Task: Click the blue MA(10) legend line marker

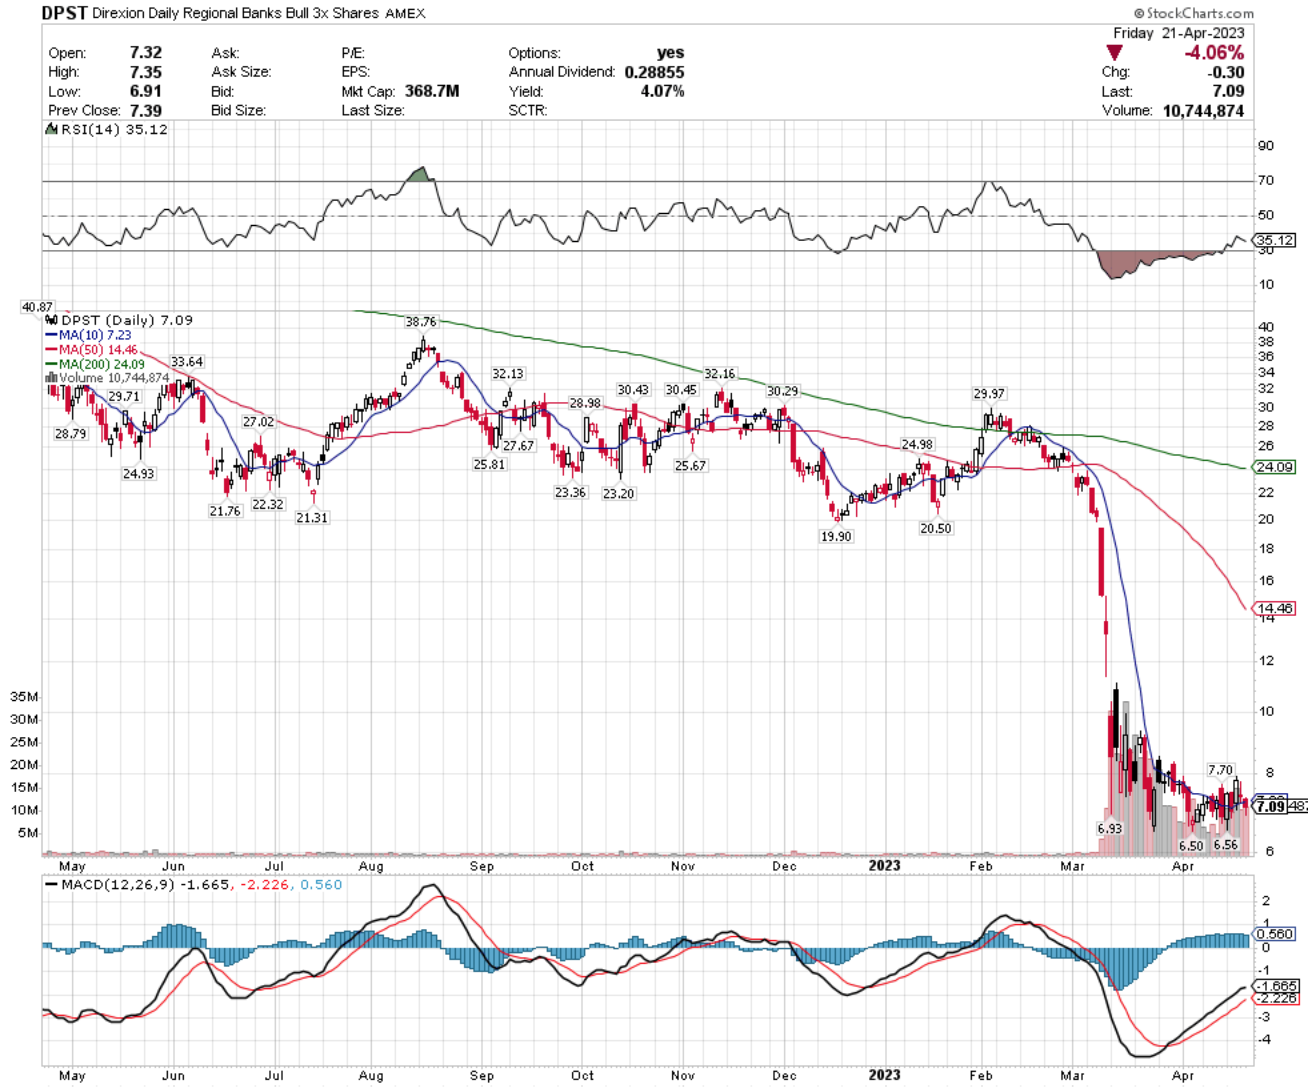Action: pos(51,335)
